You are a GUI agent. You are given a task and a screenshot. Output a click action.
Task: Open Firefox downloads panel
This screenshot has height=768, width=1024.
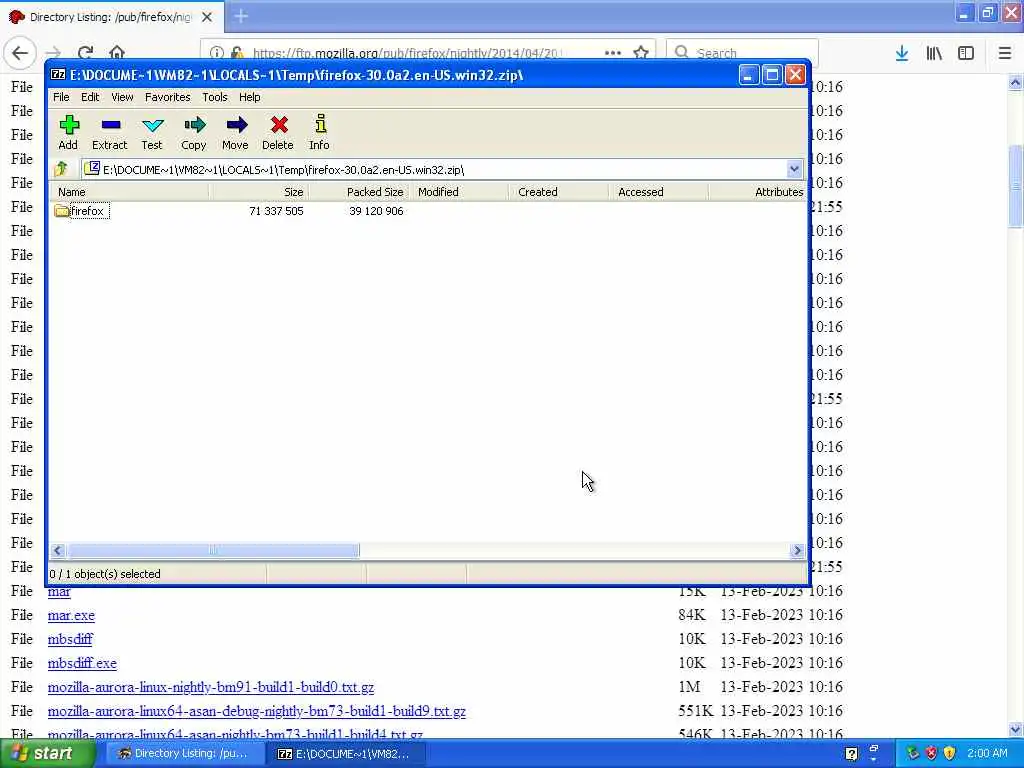[x=902, y=53]
